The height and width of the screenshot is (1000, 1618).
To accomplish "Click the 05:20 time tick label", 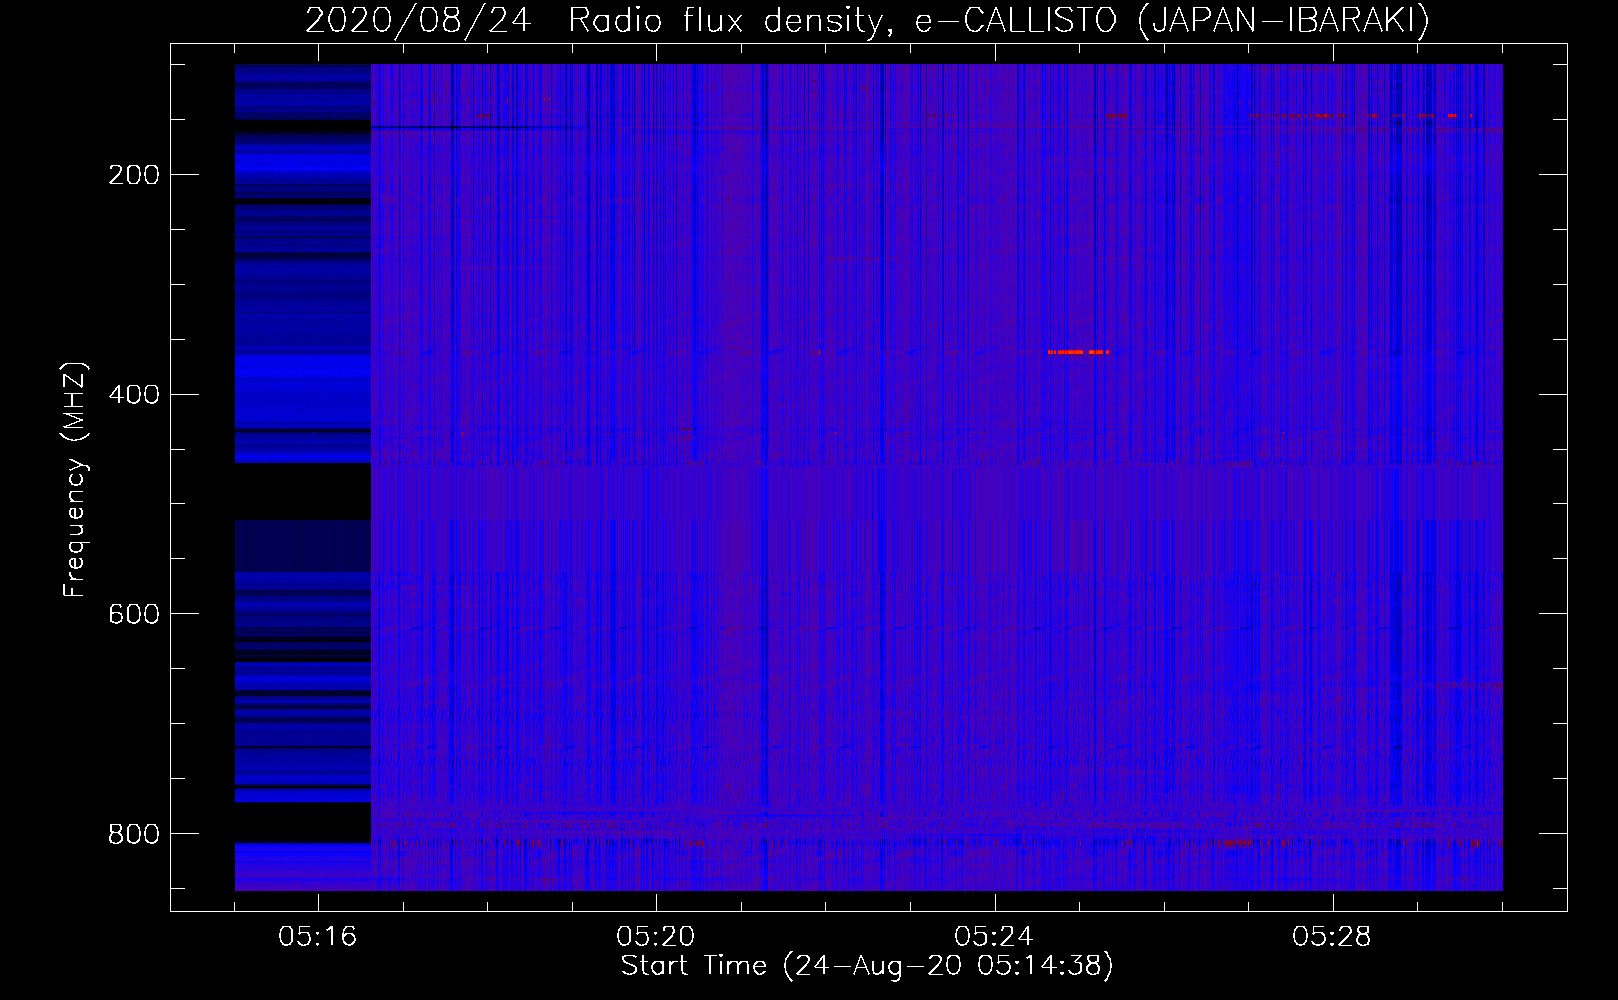I will click(656, 937).
